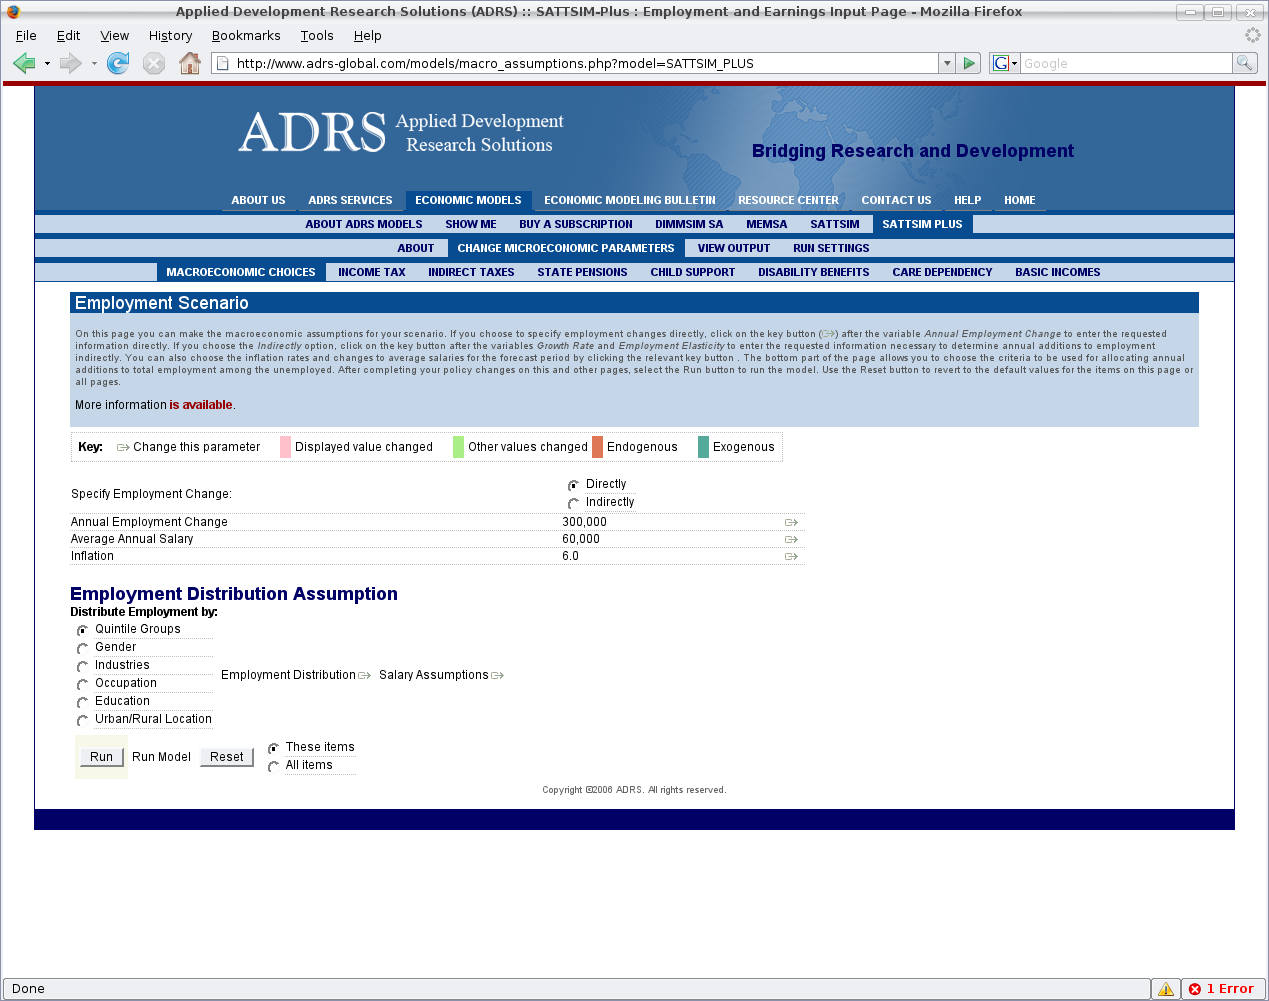Reload the page with the refresh icon
This screenshot has height=1001, width=1269.
(x=118, y=64)
